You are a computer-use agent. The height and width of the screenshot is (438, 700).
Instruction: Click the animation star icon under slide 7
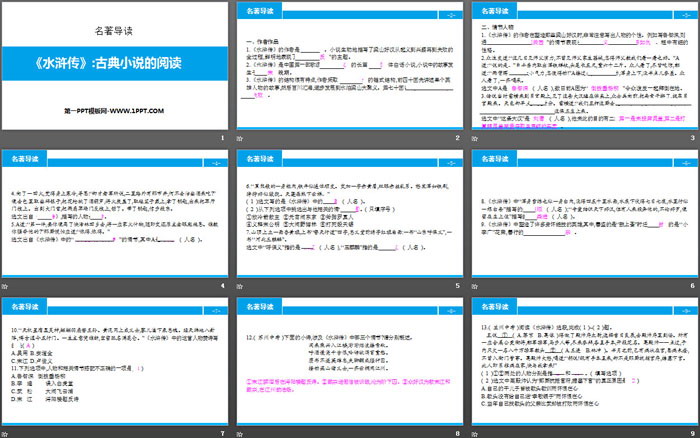(x=4, y=434)
